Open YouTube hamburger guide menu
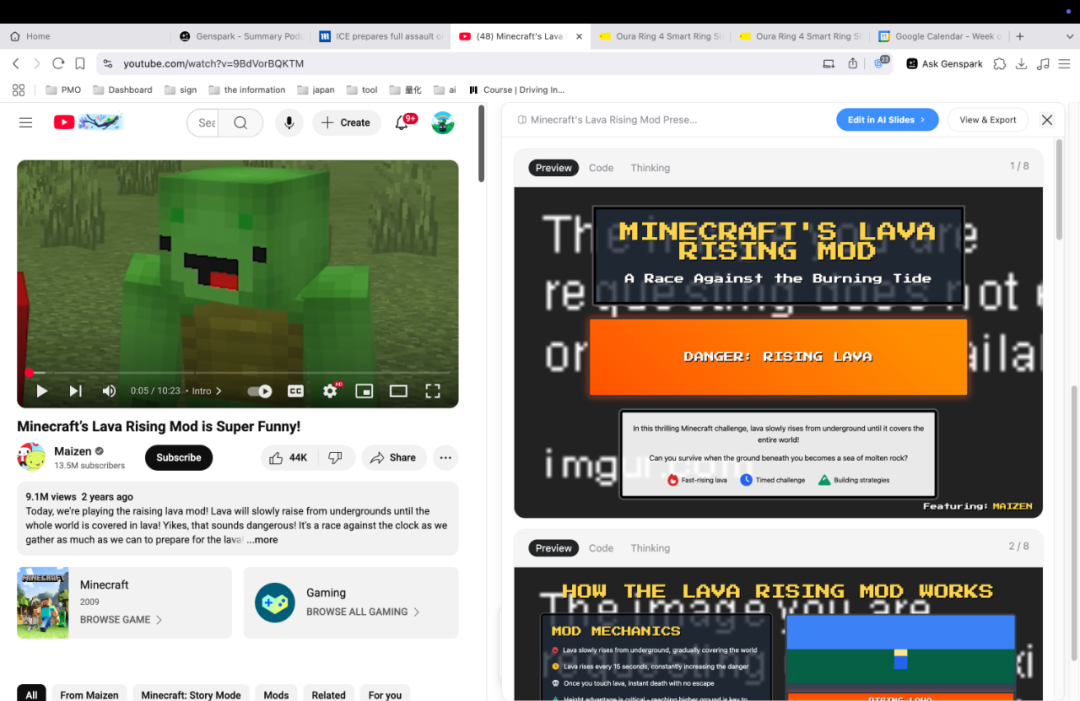 coord(26,123)
